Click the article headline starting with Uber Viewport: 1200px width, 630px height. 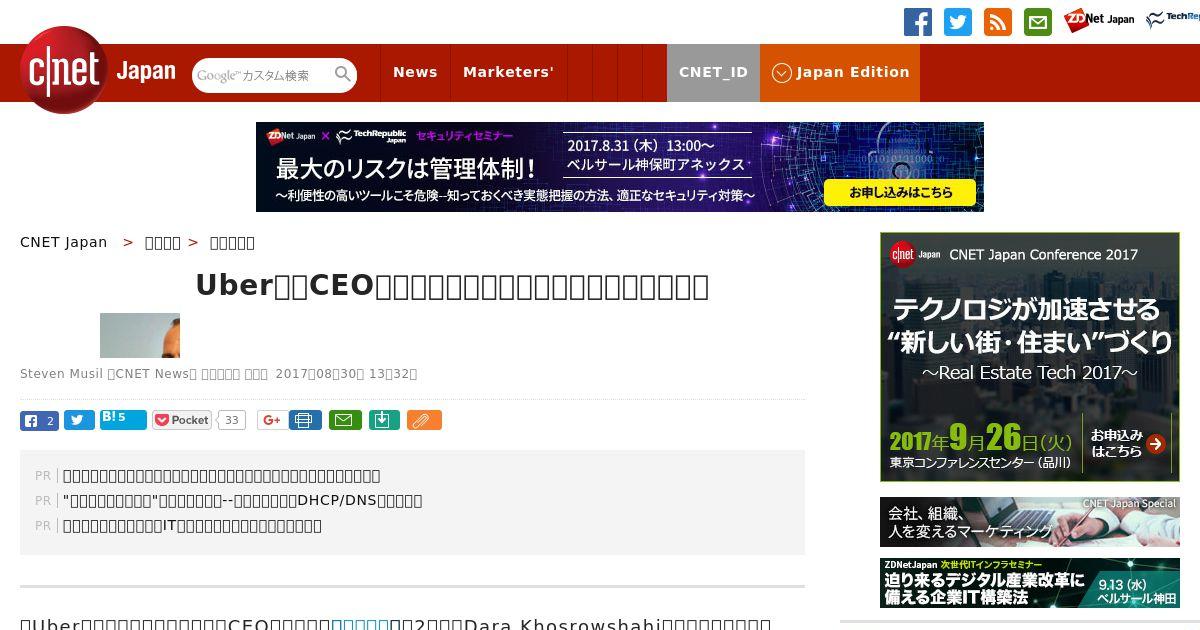tap(452, 286)
